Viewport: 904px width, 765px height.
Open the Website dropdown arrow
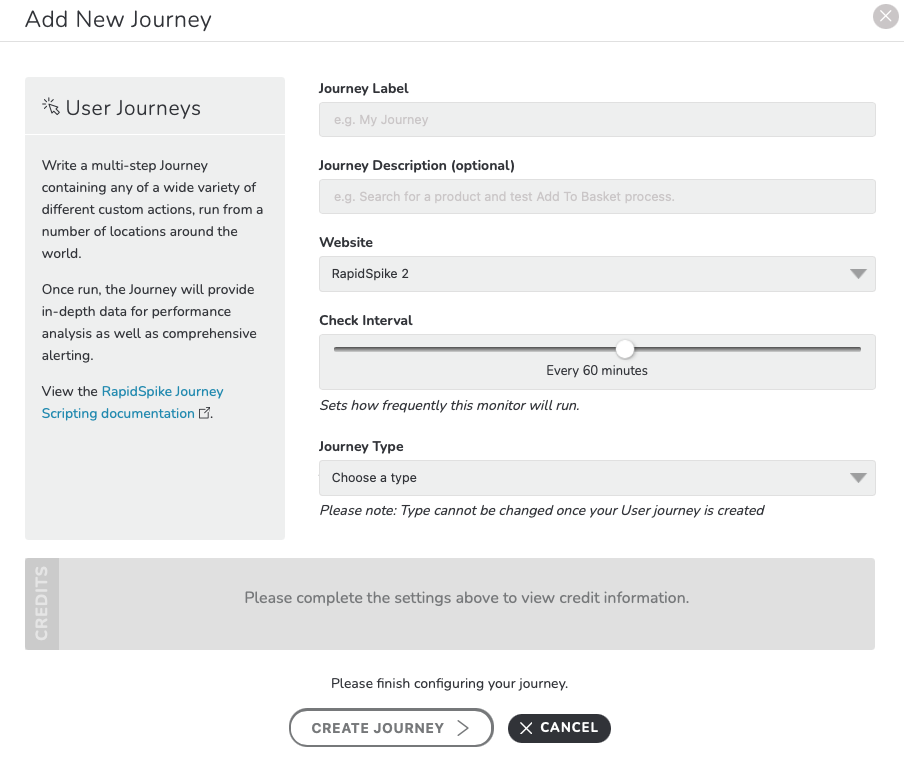tap(858, 274)
